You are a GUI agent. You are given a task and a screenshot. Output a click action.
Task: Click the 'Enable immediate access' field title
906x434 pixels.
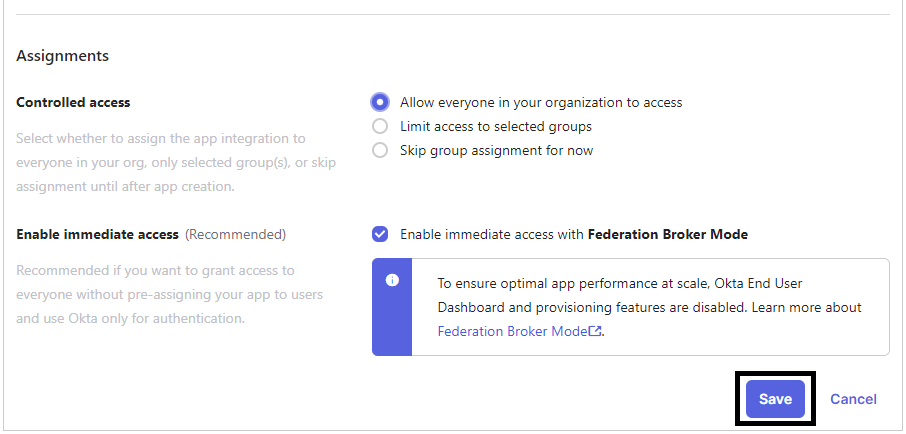[97, 234]
